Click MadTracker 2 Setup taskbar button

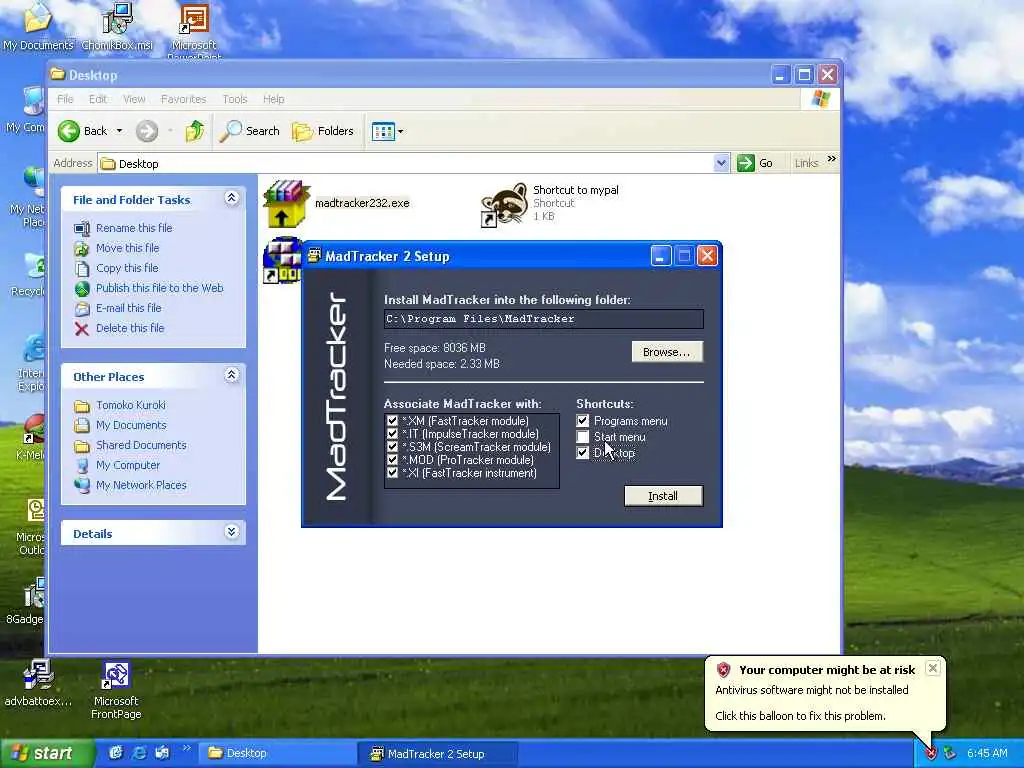(438, 754)
